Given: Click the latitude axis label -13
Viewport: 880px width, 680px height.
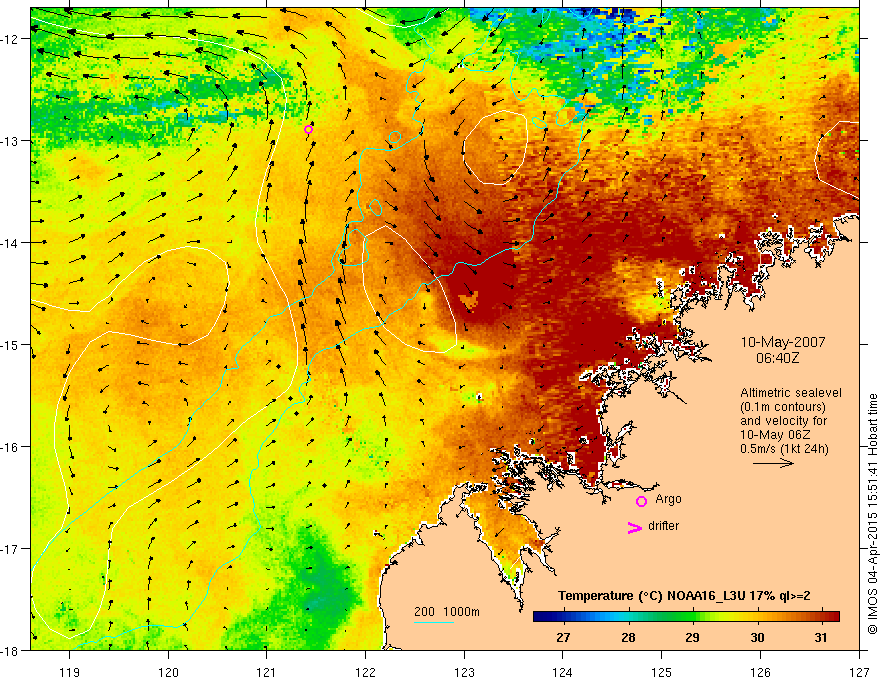Looking at the screenshot, I should [x=12, y=141].
